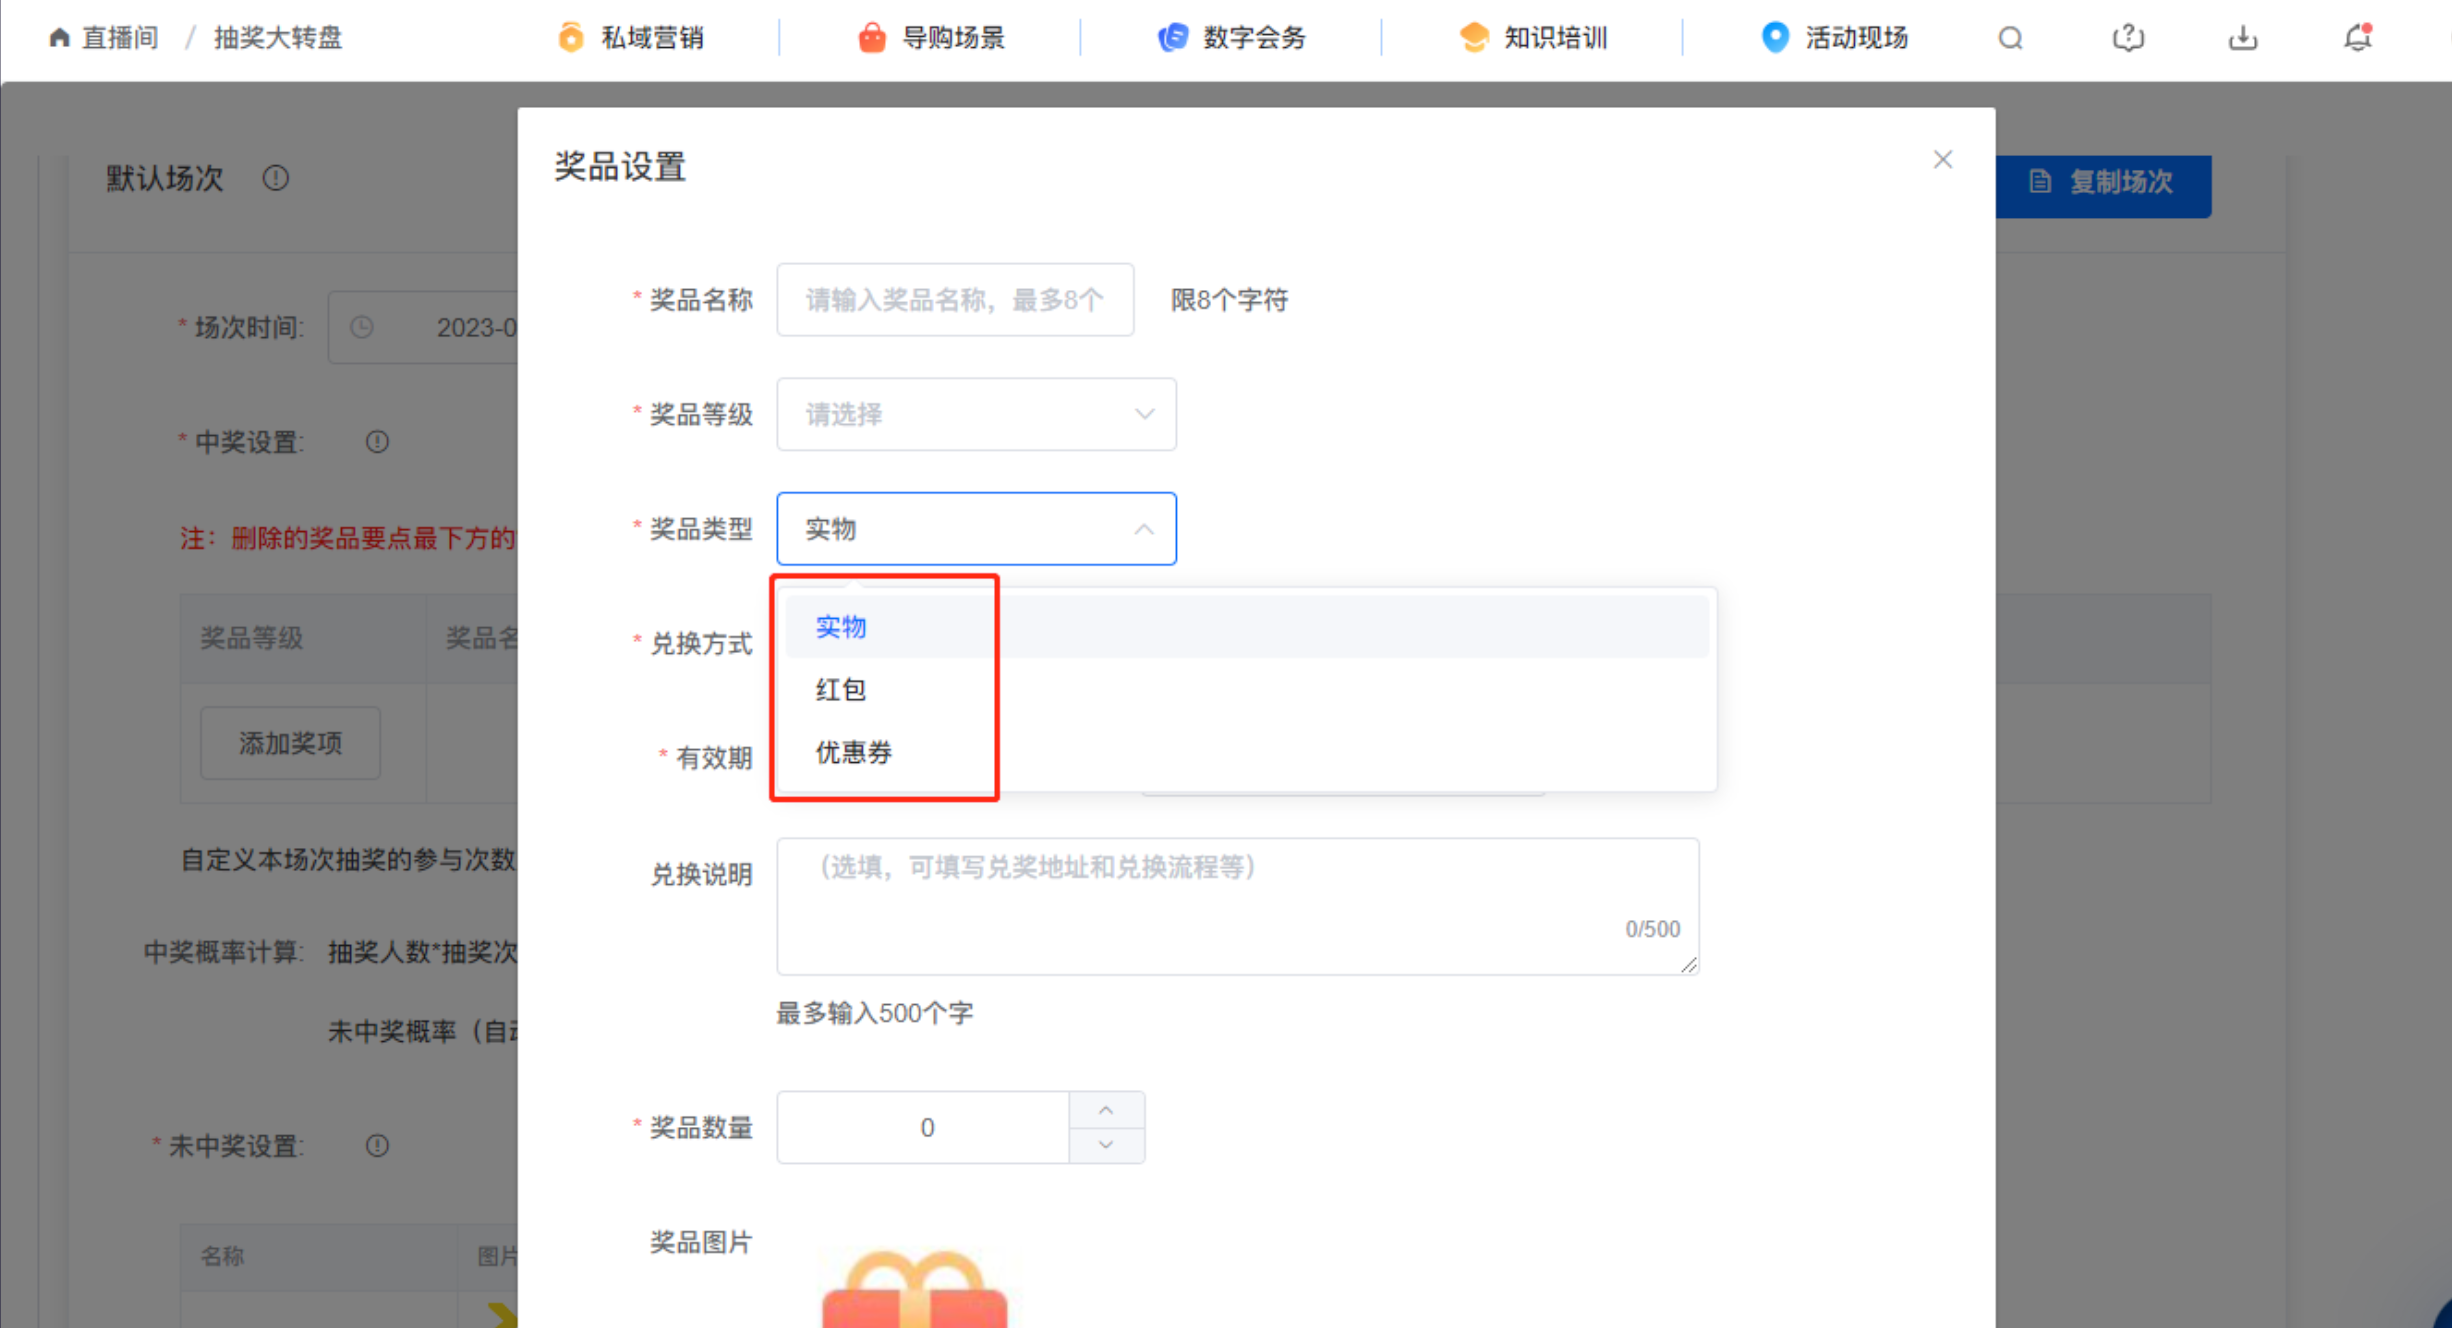The width and height of the screenshot is (2452, 1328).
Task: Click info icon beside 未中奖设置
Action: [x=377, y=1145]
